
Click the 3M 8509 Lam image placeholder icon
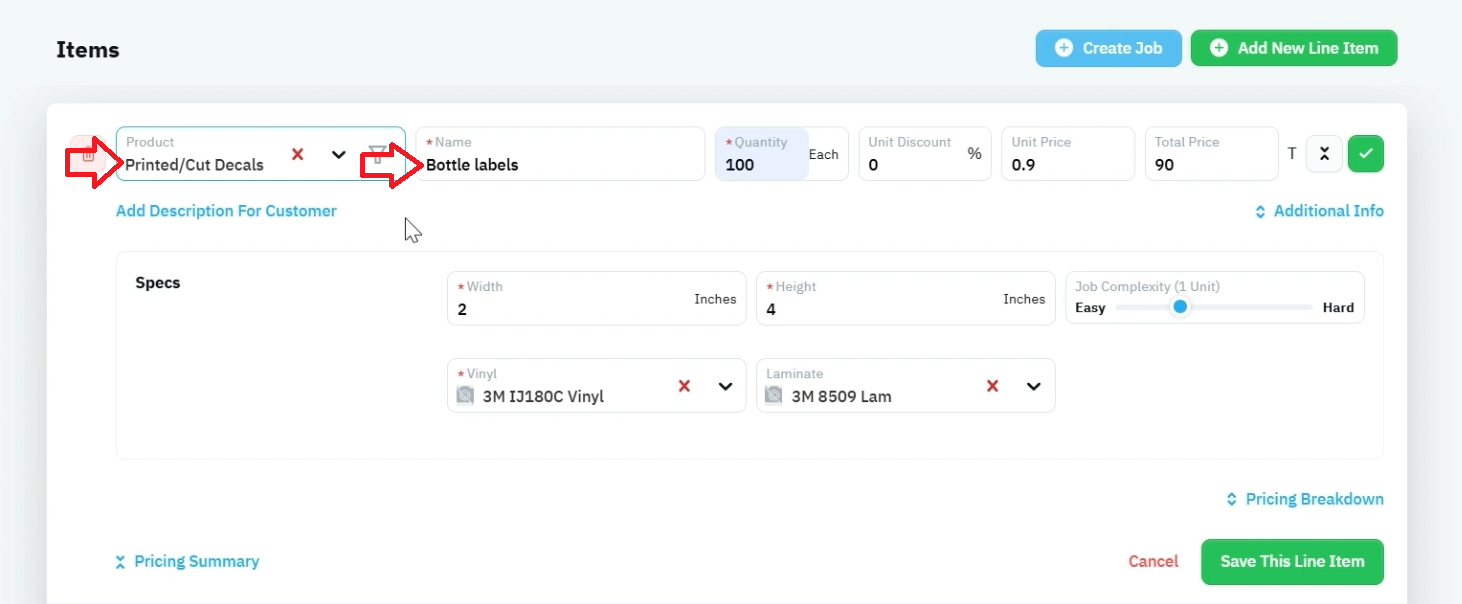click(774, 395)
